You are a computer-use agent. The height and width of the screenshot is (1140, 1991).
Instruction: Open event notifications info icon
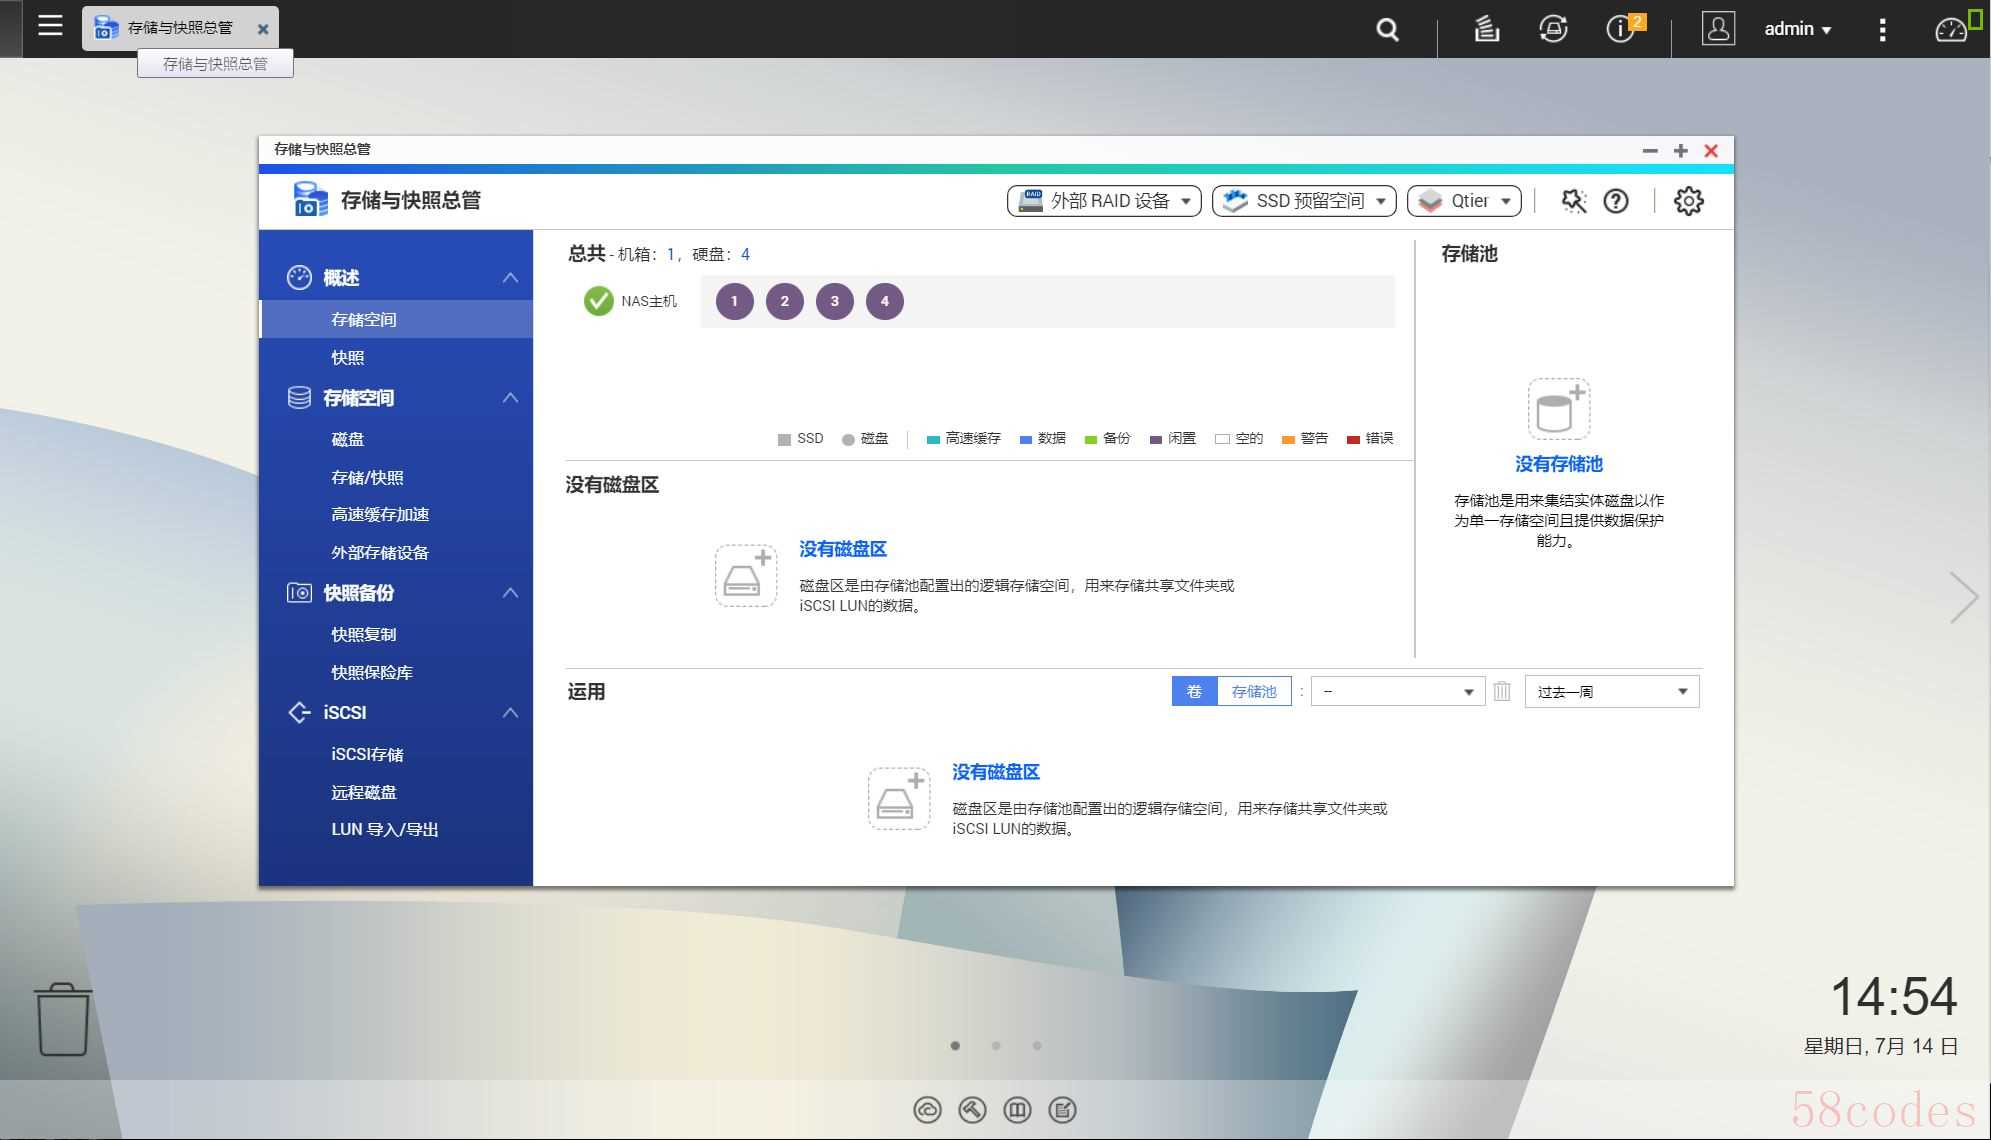[1620, 29]
